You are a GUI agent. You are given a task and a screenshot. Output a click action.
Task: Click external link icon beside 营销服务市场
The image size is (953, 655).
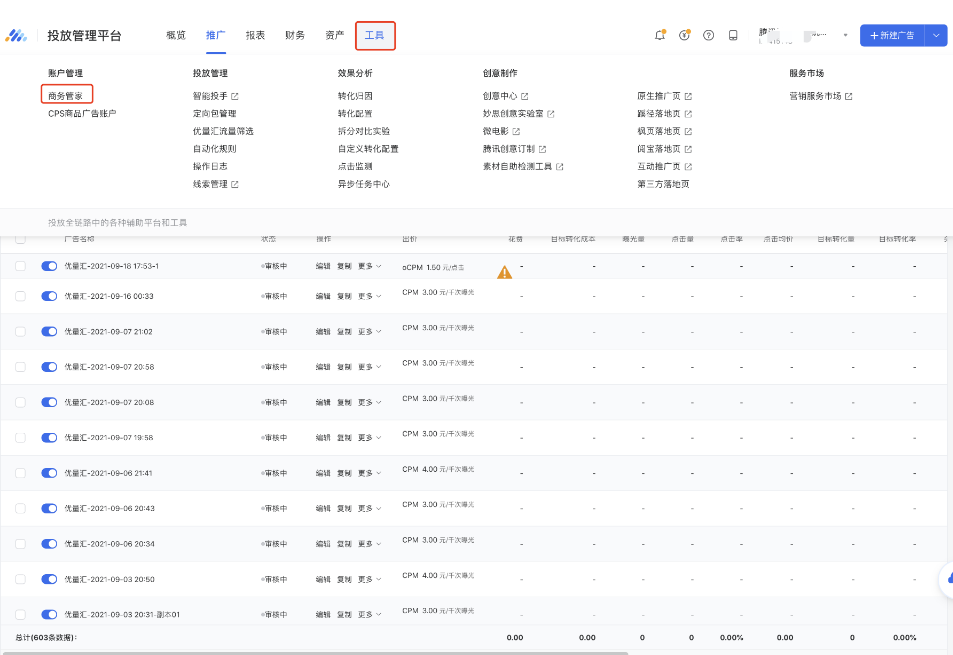point(849,97)
